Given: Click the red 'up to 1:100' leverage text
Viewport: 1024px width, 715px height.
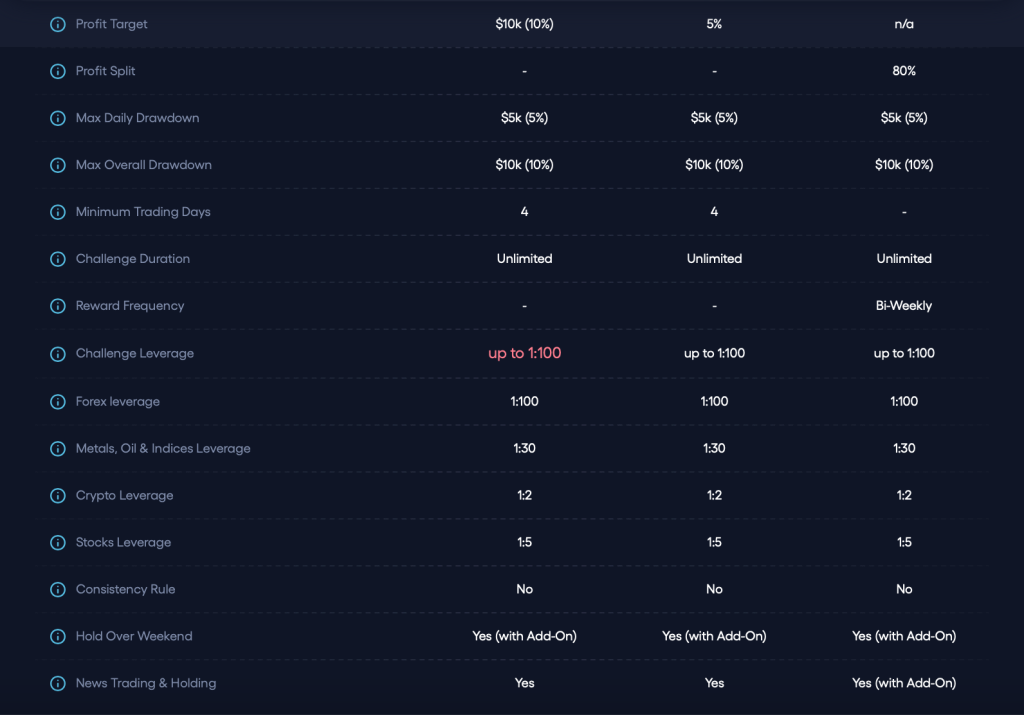Looking at the screenshot, I should pyautogui.click(x=524, y=353).
